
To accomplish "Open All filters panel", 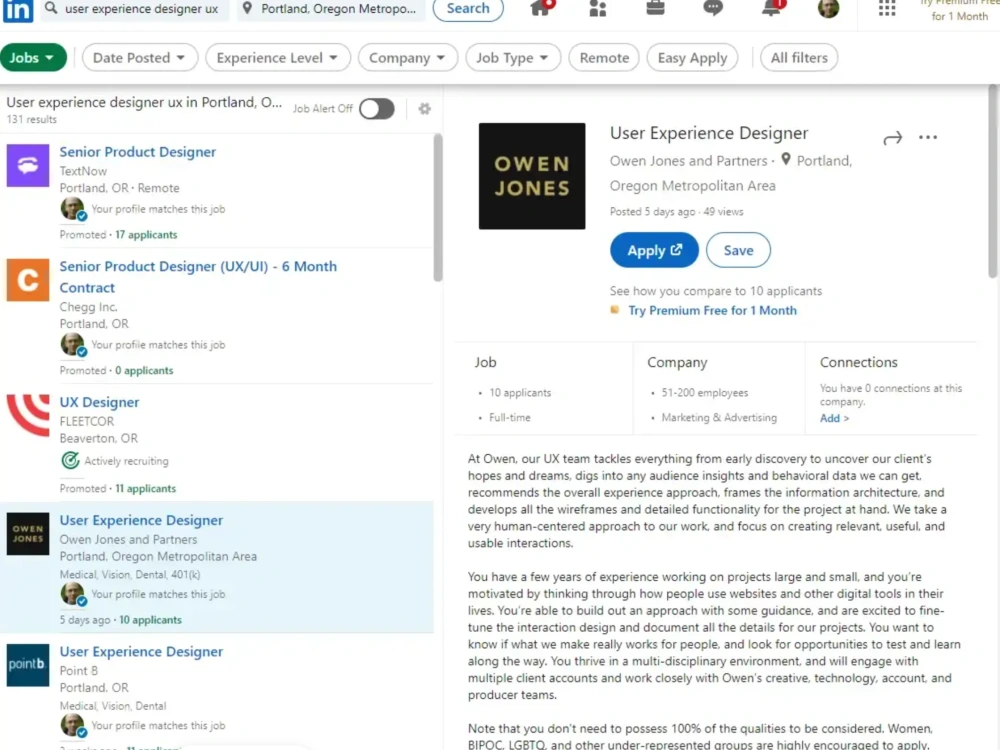I will point(799,57).
